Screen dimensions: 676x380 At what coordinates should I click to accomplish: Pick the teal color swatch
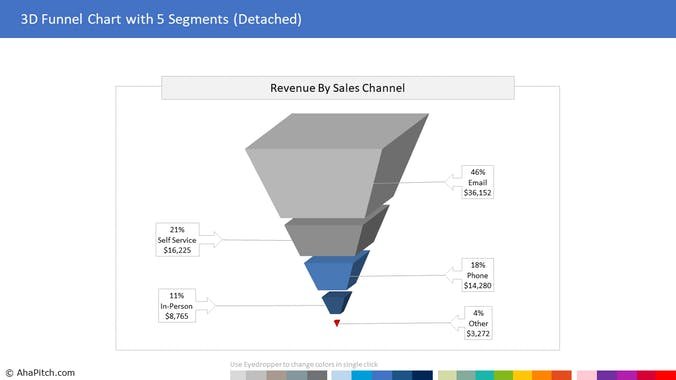(x=485, y=375)
